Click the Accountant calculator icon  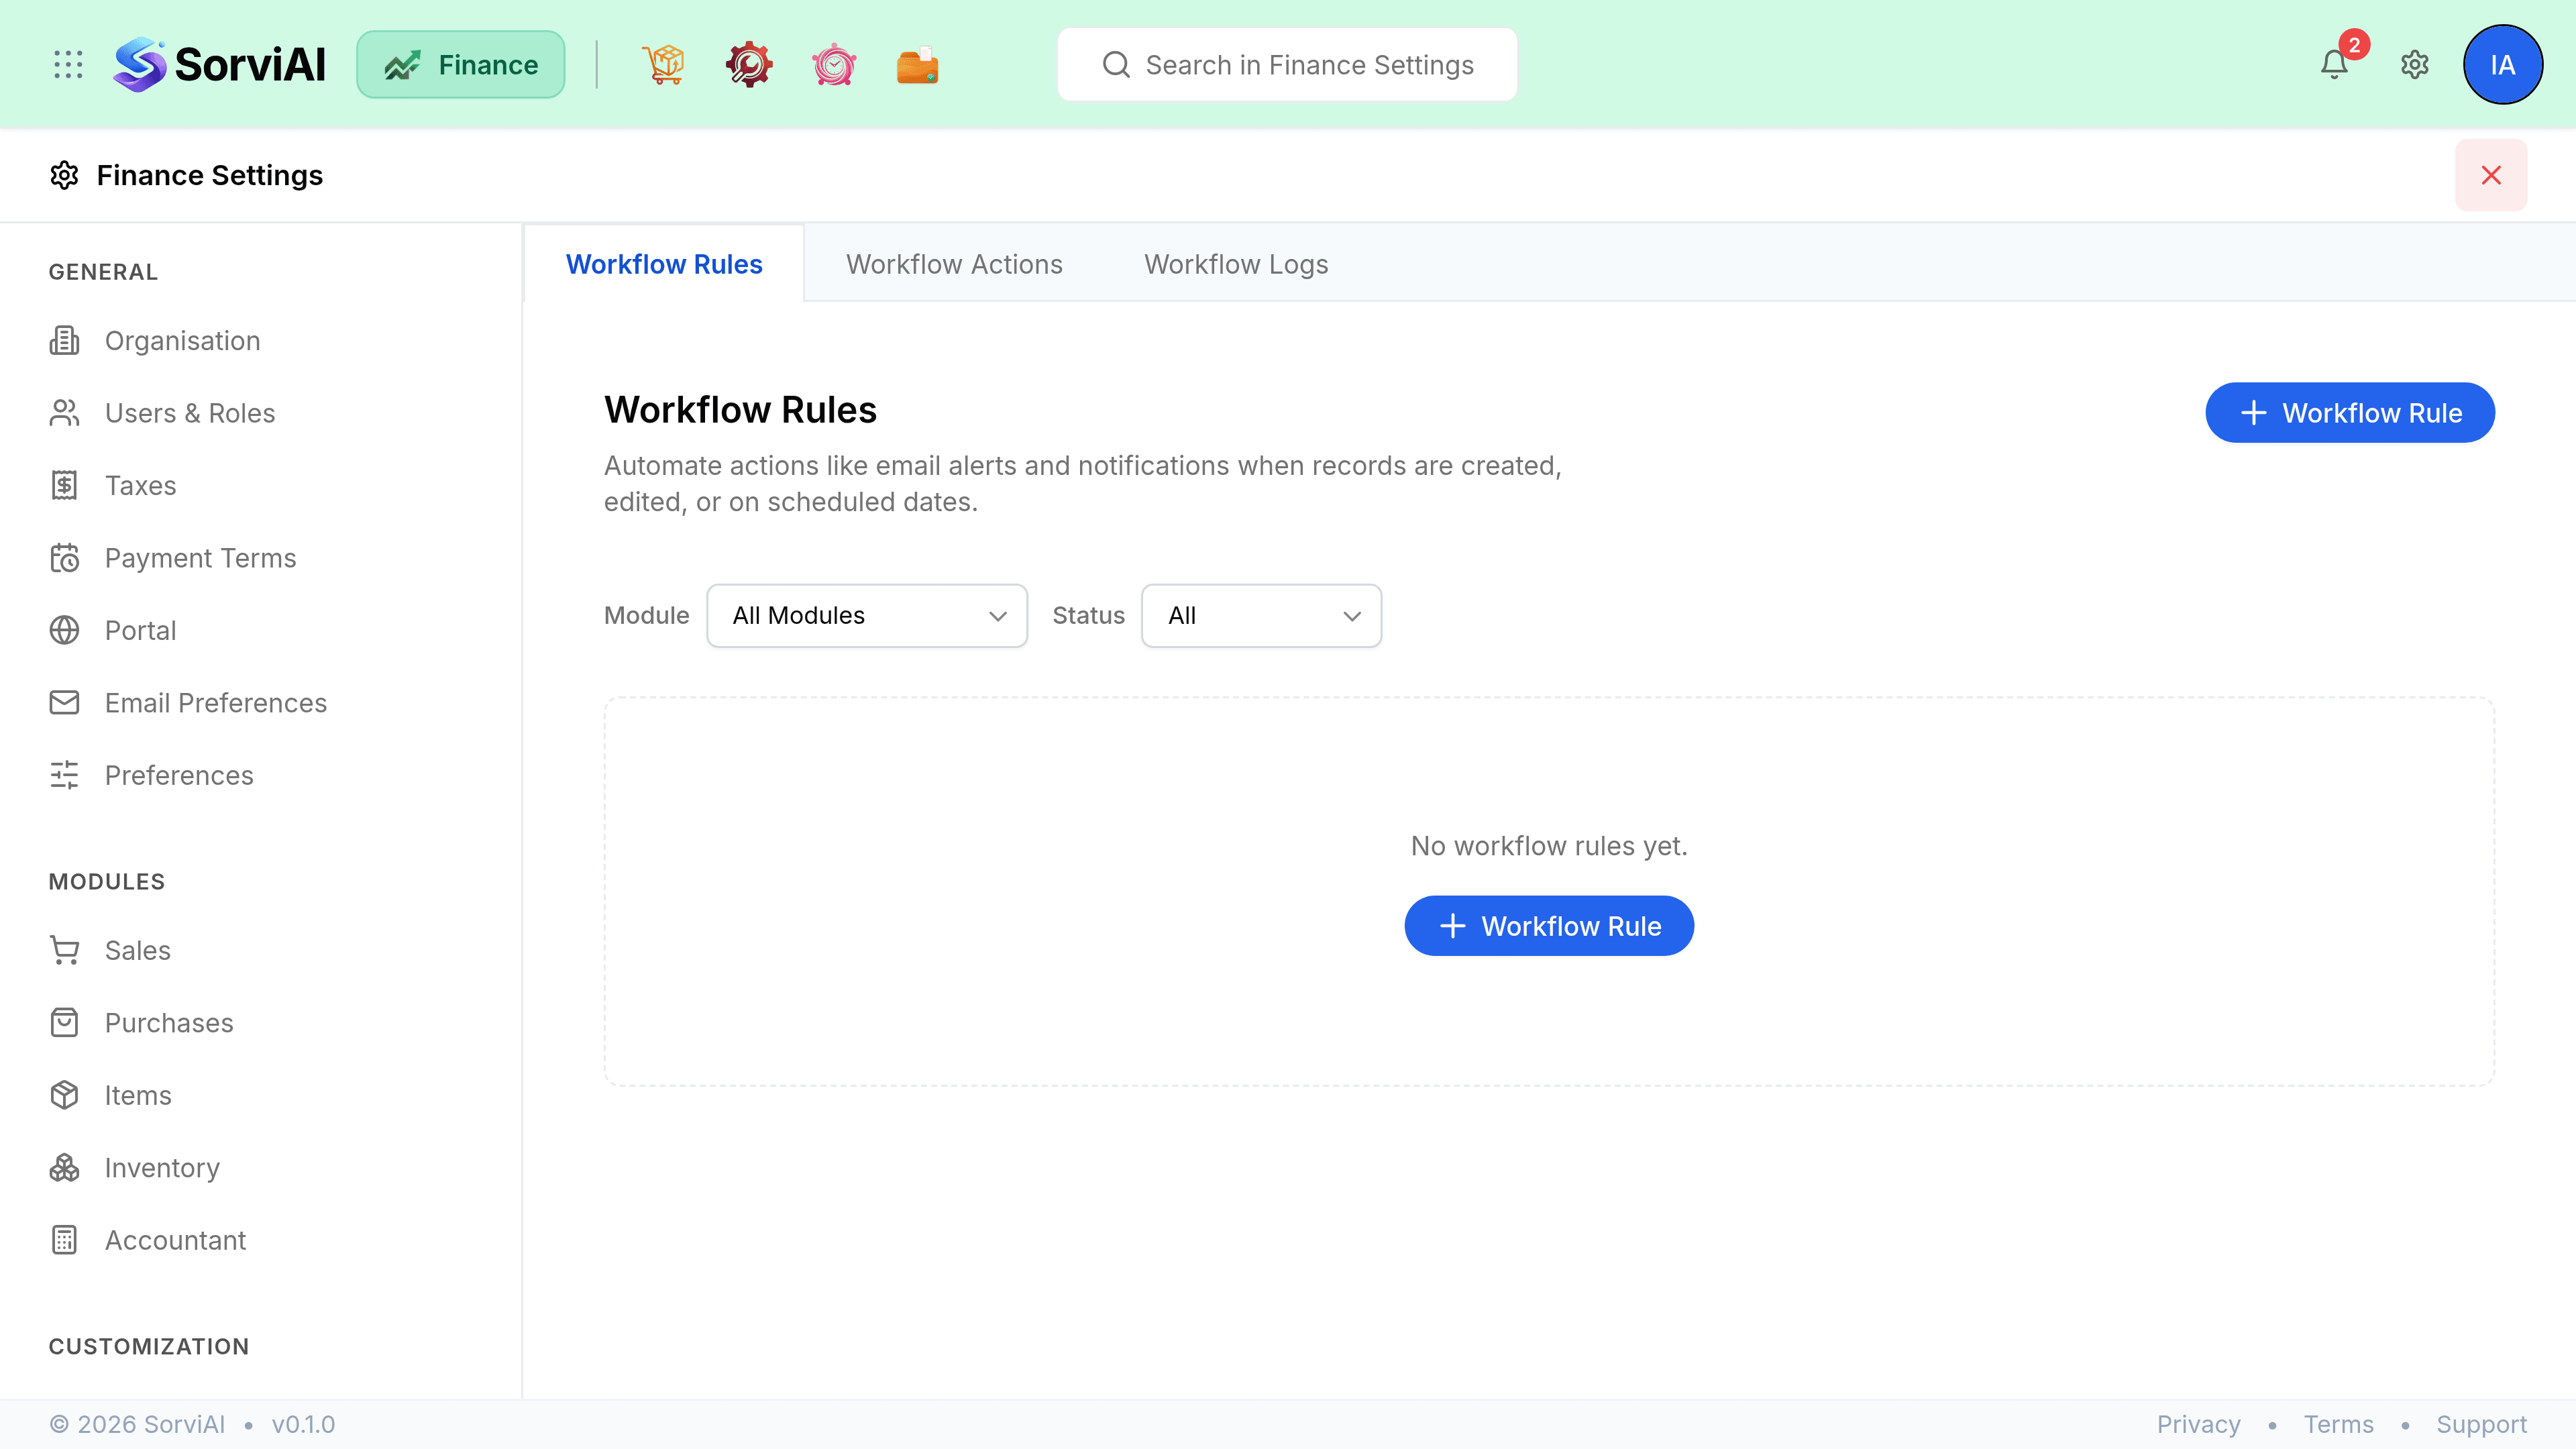pos(64,1241)
